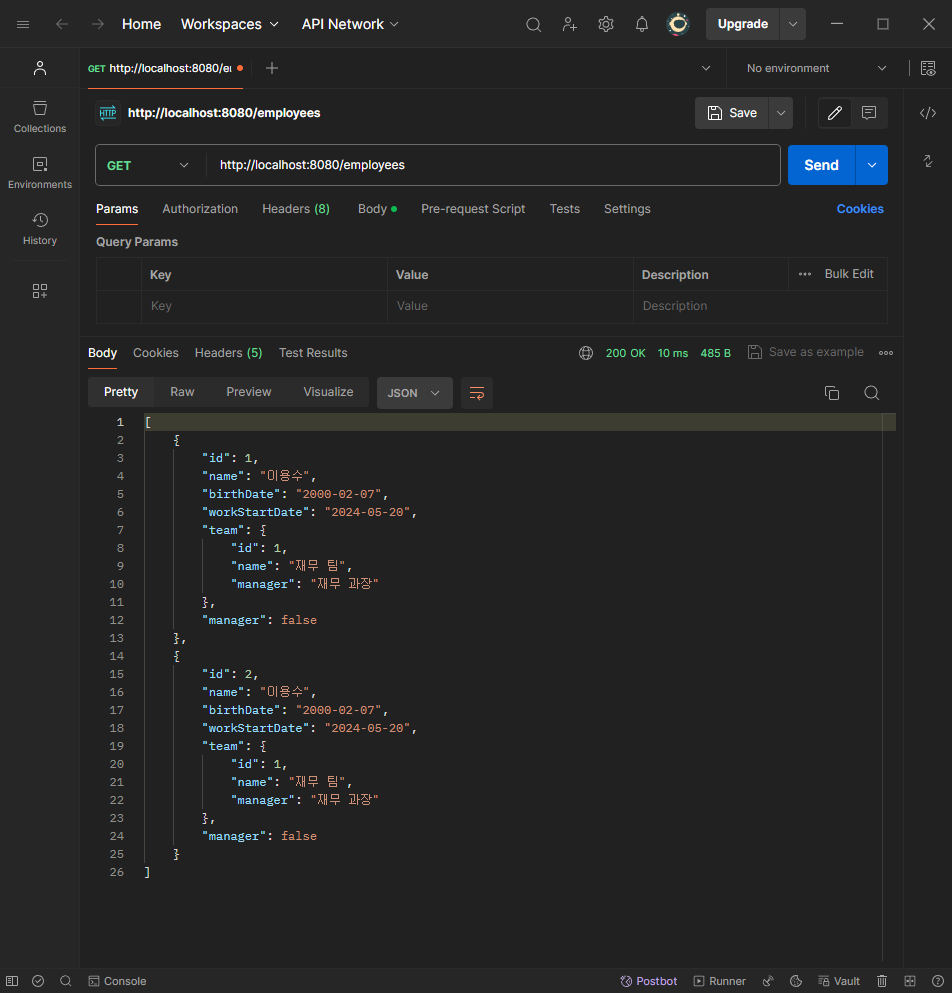Image resolution: width=952 pixels, height=993 pixels.
Task: Expand the Workspaces dropdown
Action: coord(229,24)
